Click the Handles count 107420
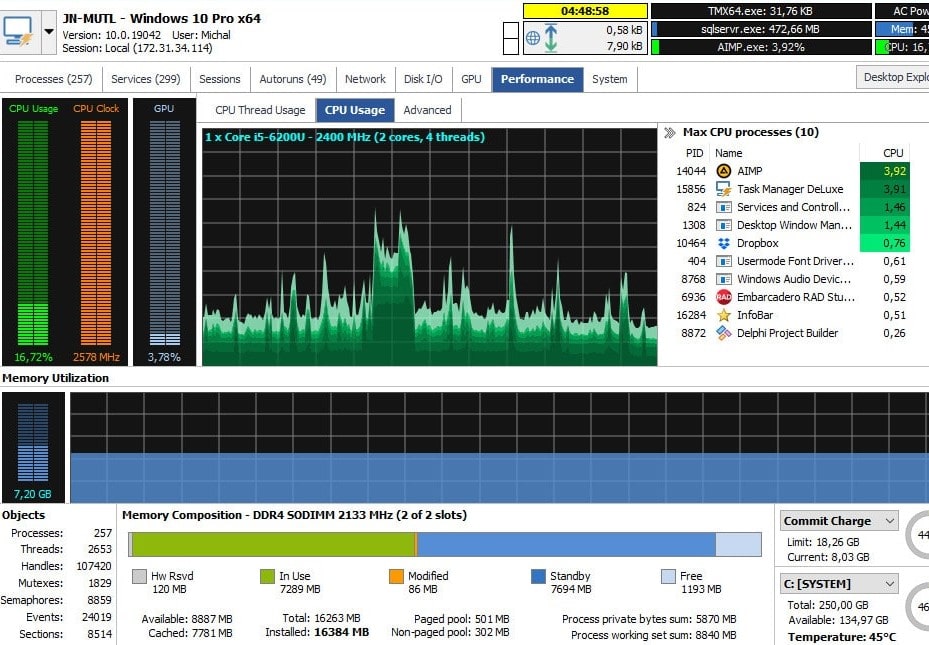Image resolution: width=929 pixels, height=645 pixels. point(94,566)
